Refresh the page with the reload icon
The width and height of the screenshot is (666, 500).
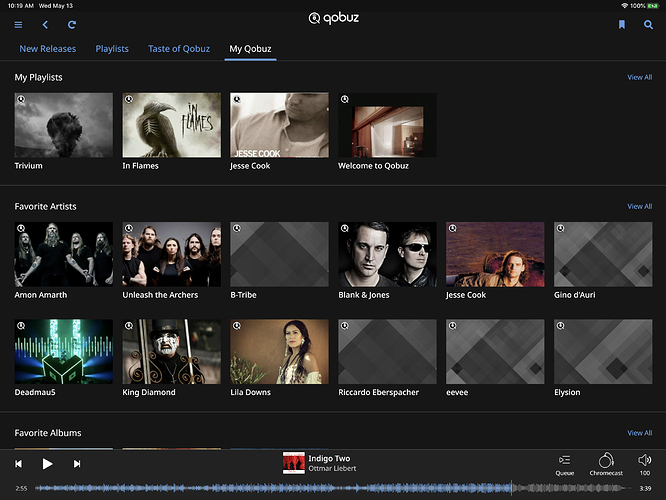pyautogui.click(x=72, y=25)
